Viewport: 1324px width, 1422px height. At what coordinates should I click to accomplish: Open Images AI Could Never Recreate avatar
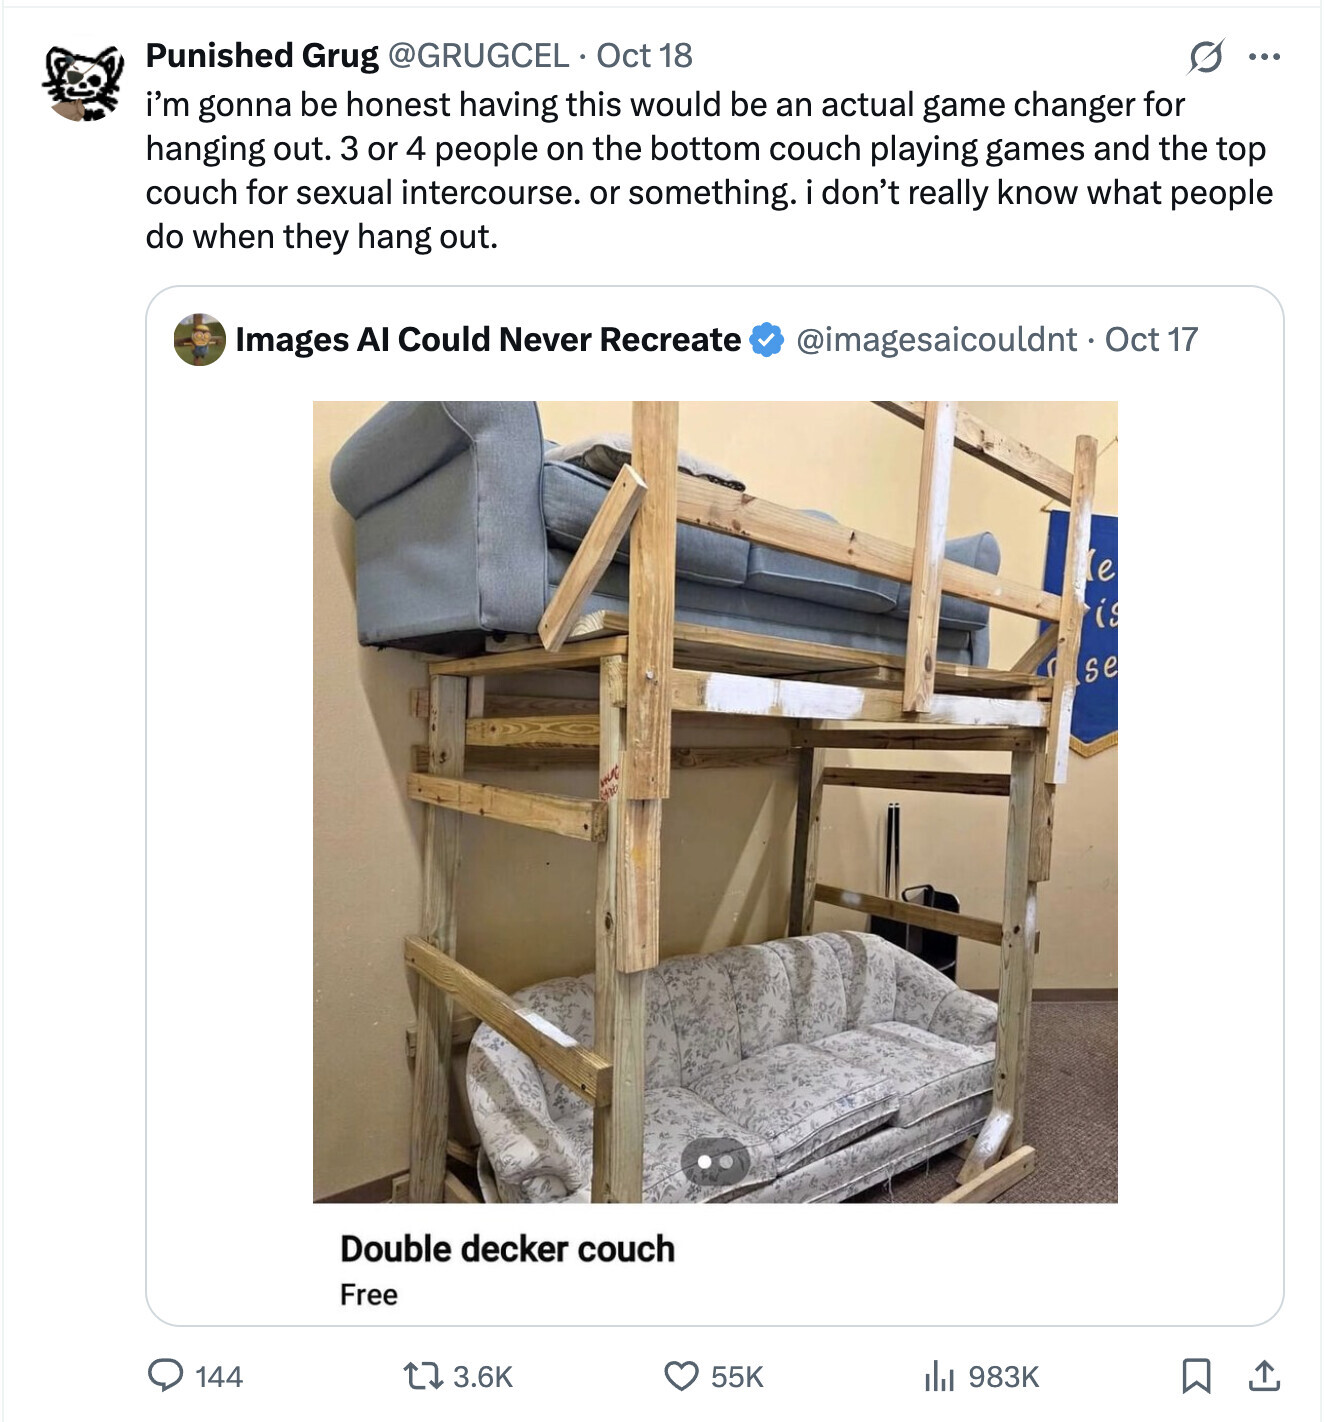[x=200, y=340]
